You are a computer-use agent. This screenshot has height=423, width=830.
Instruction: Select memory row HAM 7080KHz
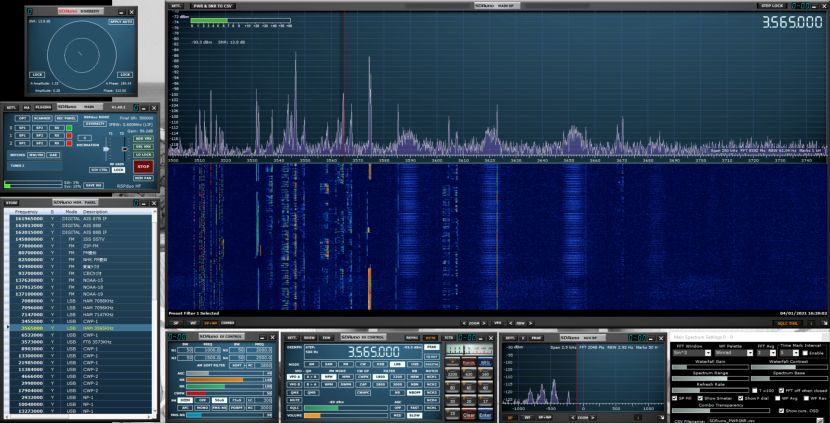tap(79, 300)
